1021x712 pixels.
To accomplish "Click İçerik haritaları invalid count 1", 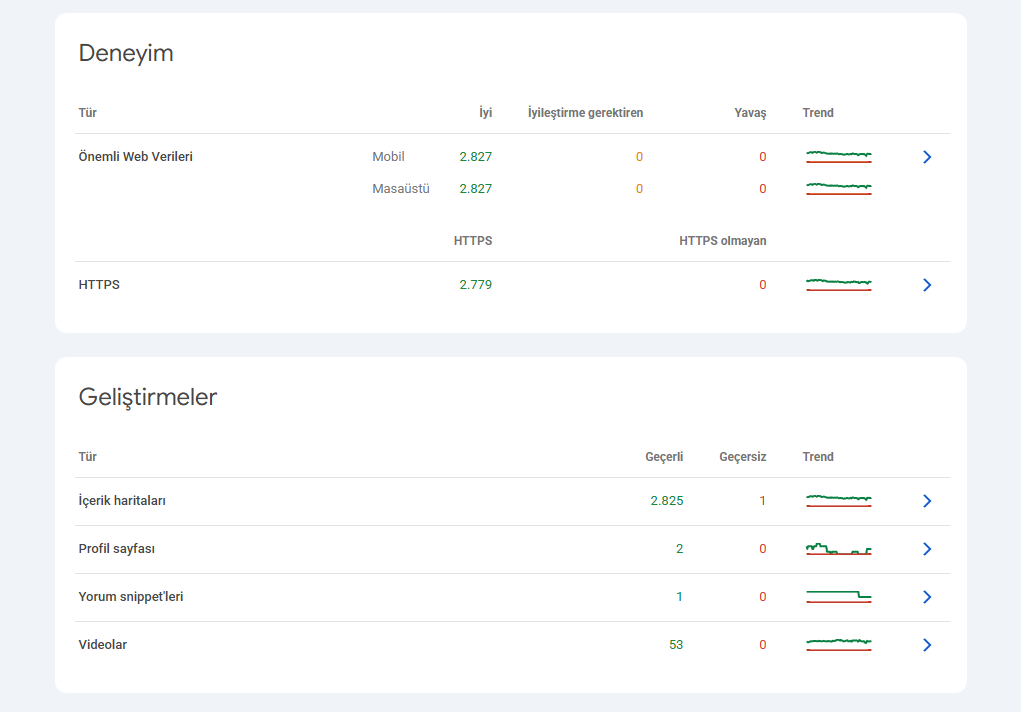I will [x=762, y=501].
